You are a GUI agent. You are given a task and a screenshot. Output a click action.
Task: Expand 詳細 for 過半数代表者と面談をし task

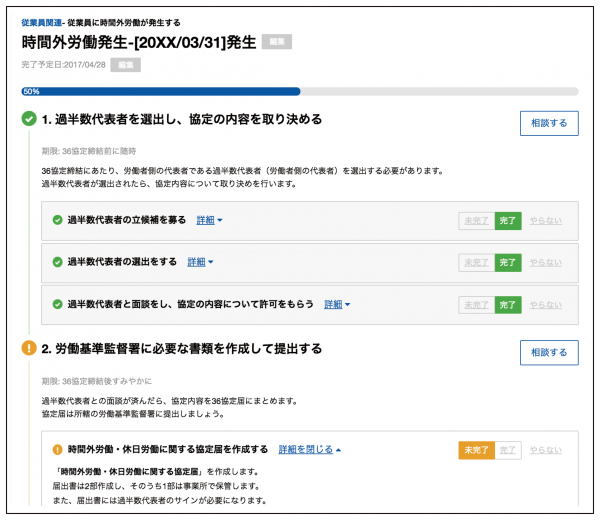(x=337, y=304)
